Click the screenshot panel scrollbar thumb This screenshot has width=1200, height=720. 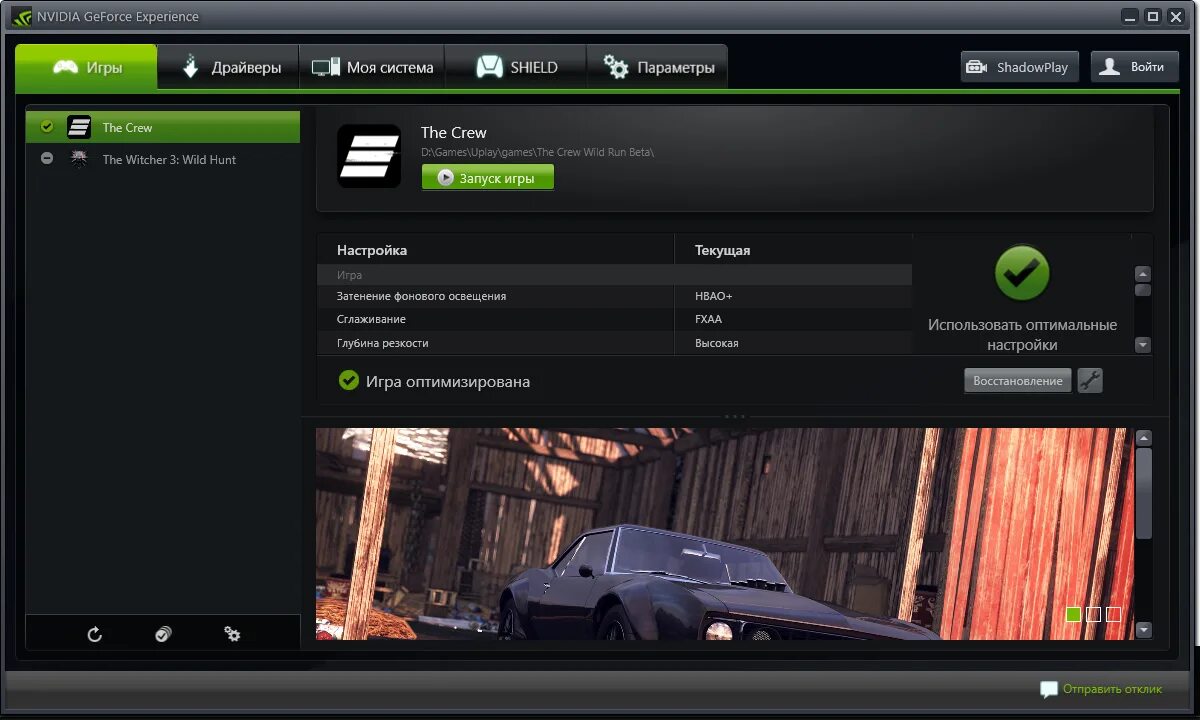point(1144,493)
